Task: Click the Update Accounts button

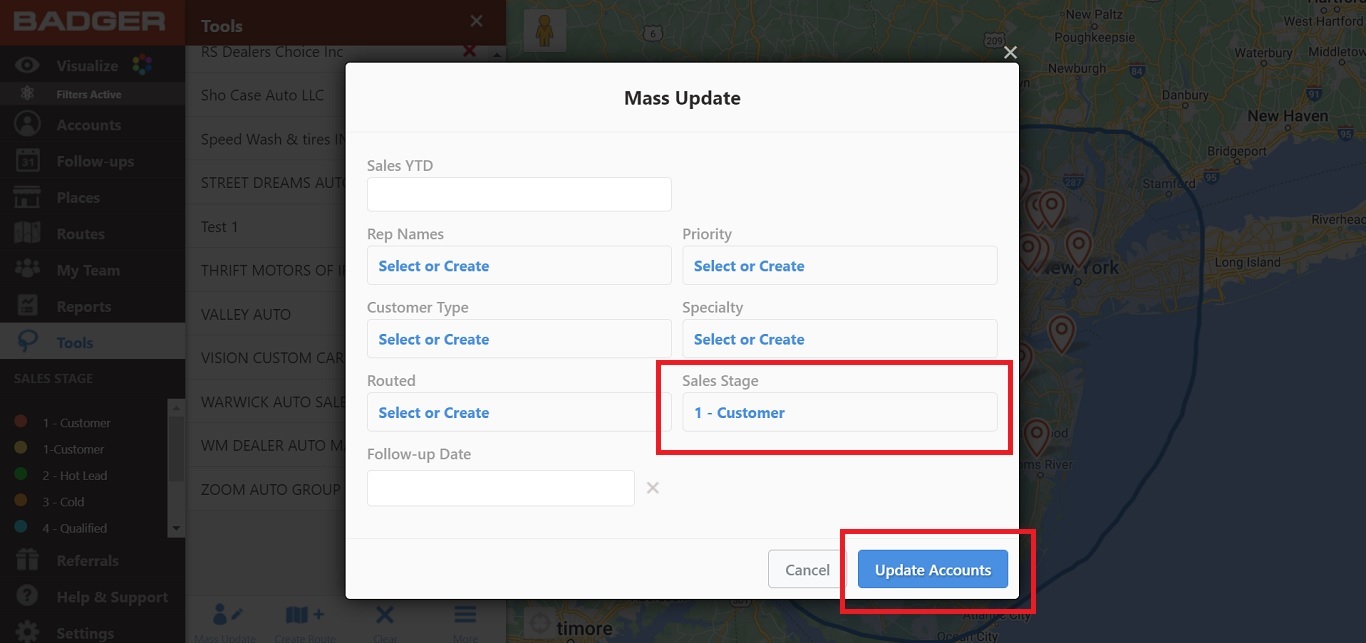Action: [x=932, y=570]
